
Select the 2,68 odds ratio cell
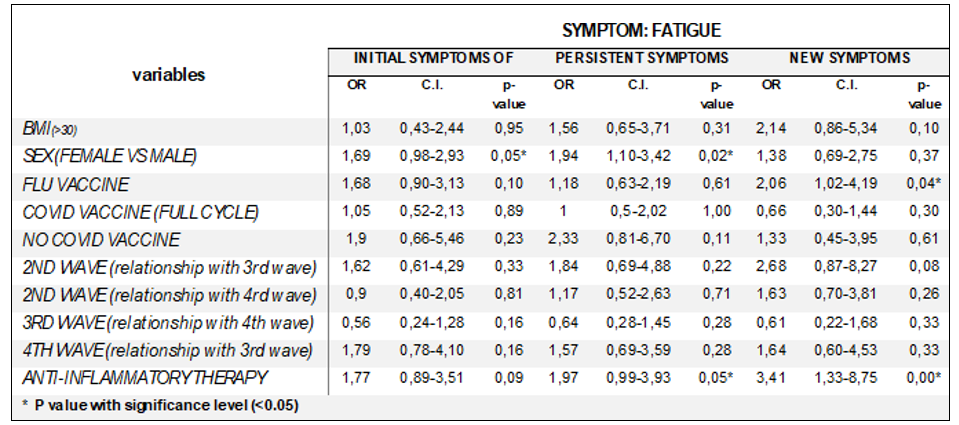(771, 267)
